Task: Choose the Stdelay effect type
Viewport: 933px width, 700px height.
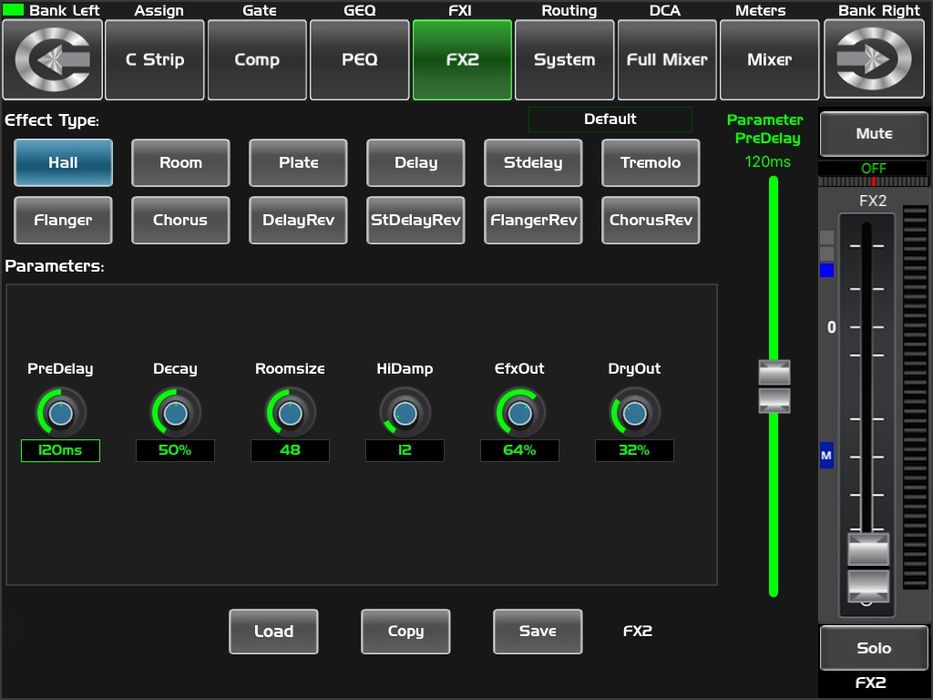Action: (x=533, y=162)
